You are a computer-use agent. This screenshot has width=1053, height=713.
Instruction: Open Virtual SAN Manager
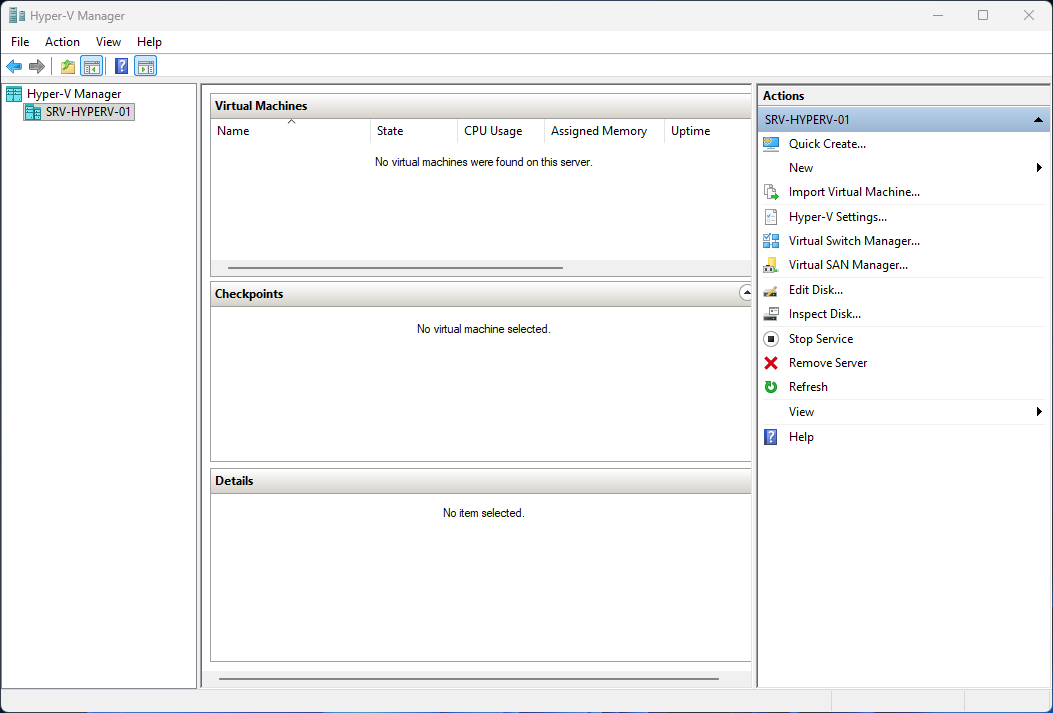[847, 264]
